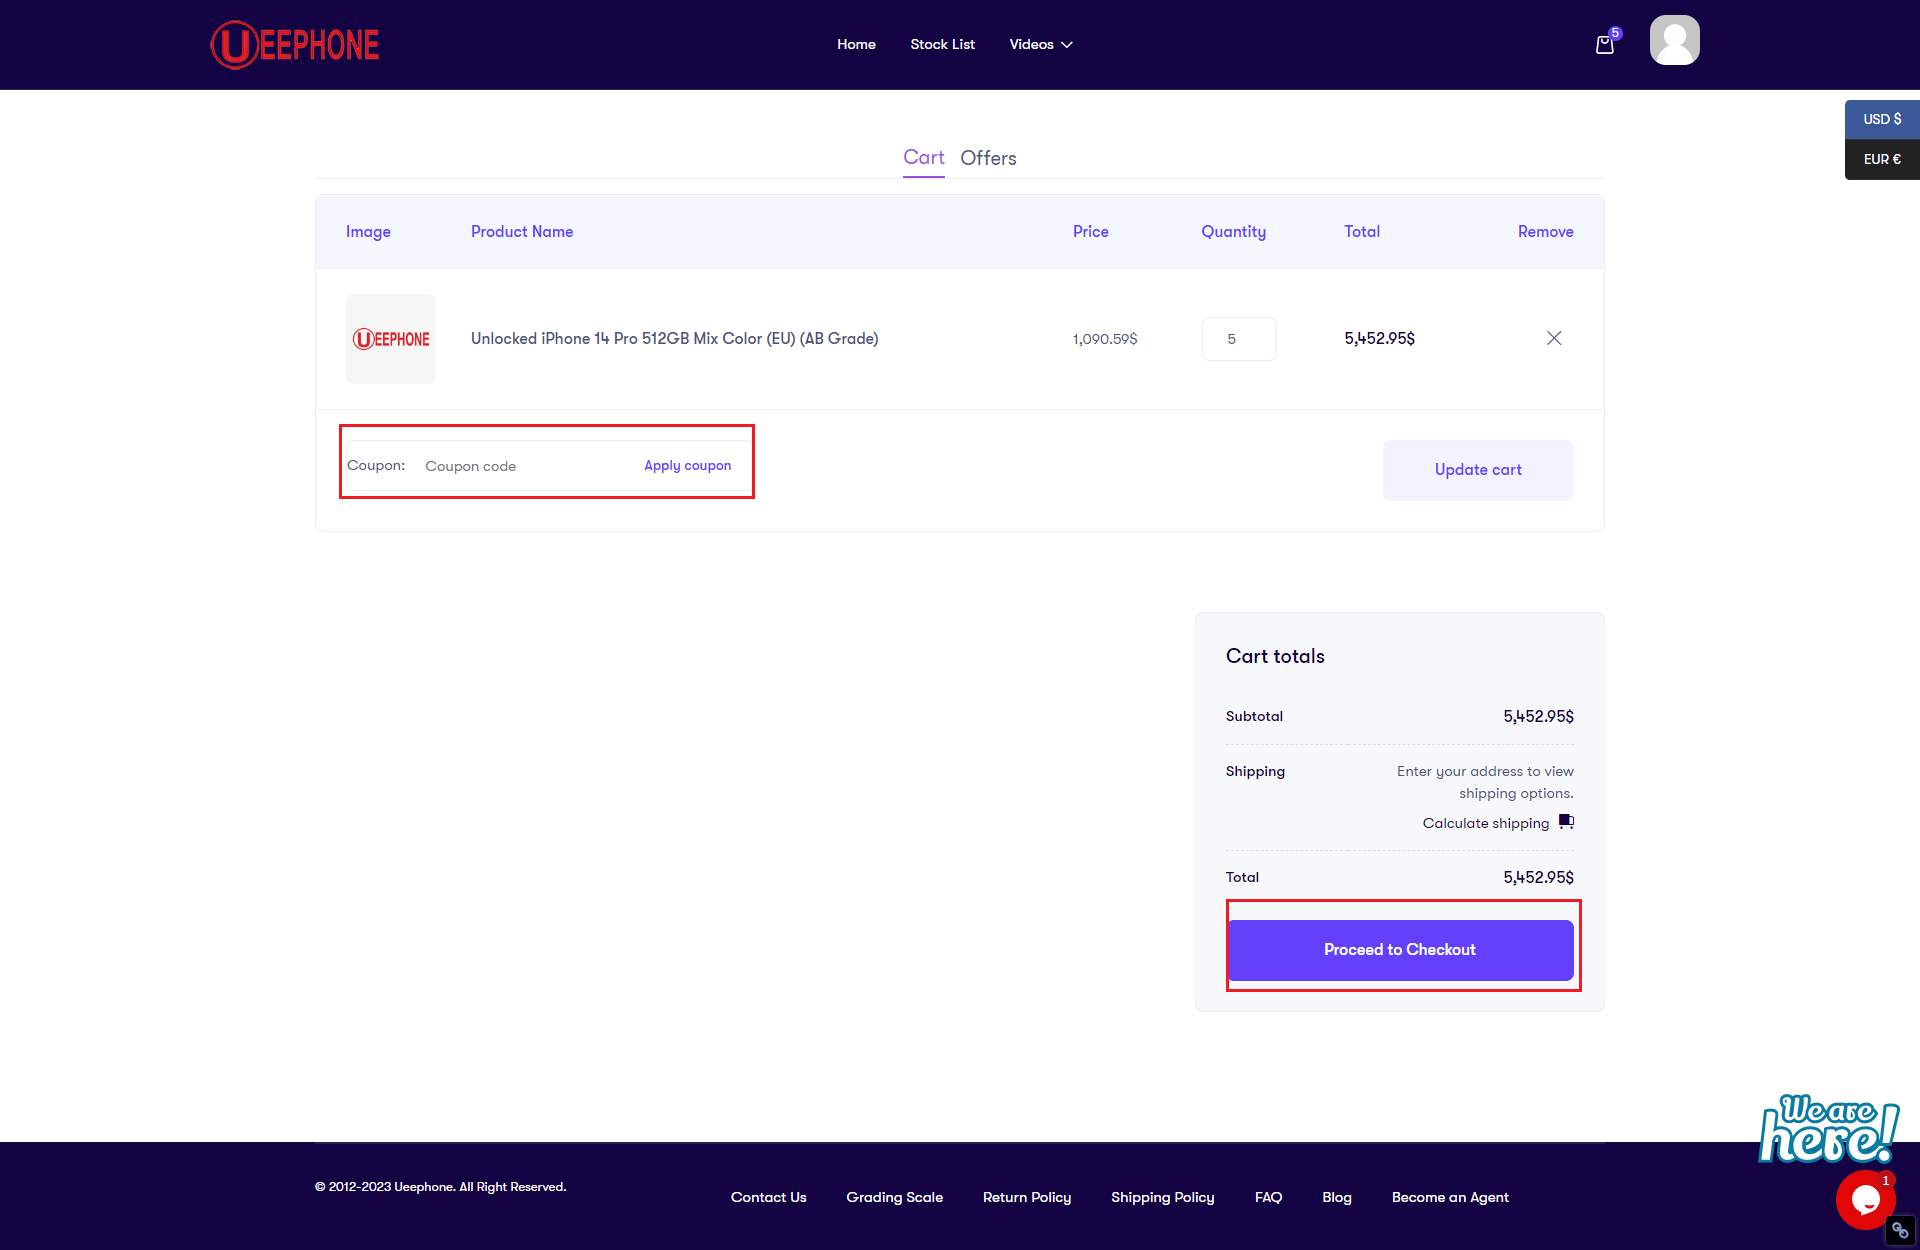Open Become an Agent footer link
This screenshot has width=1920, height=1250.
pyautogui.click(x=1450, y=1197)
